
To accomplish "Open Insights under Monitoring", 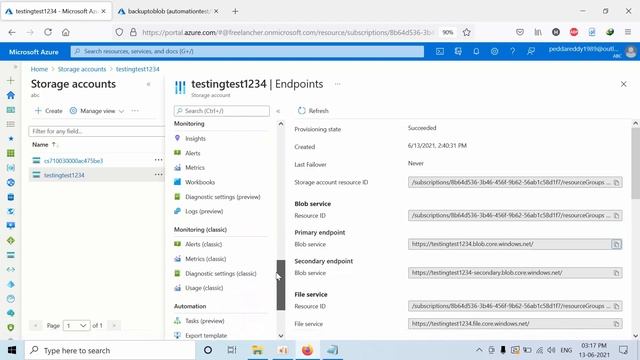I will (195, 139).
